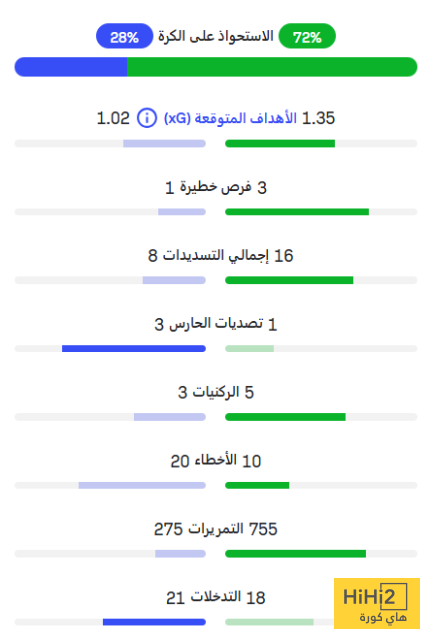430x640 pixels.
Task: Click the passes stat label 755 275
Action: 215,529
